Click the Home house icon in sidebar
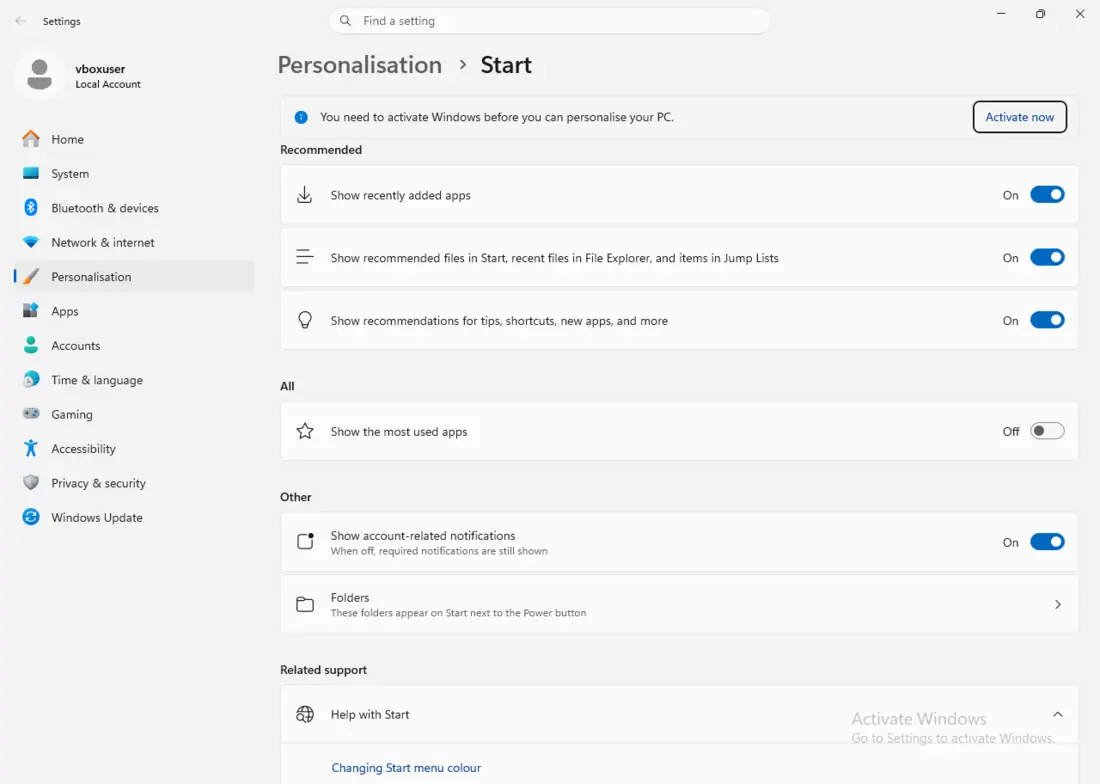 pos(31,139)
